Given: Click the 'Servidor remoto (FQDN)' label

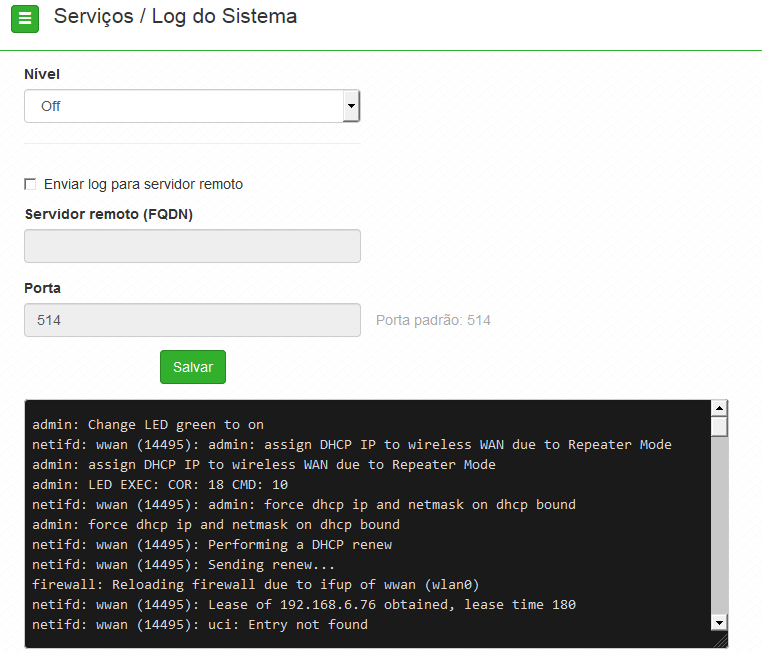Looking at the screenshot, I should click(109, 214).
